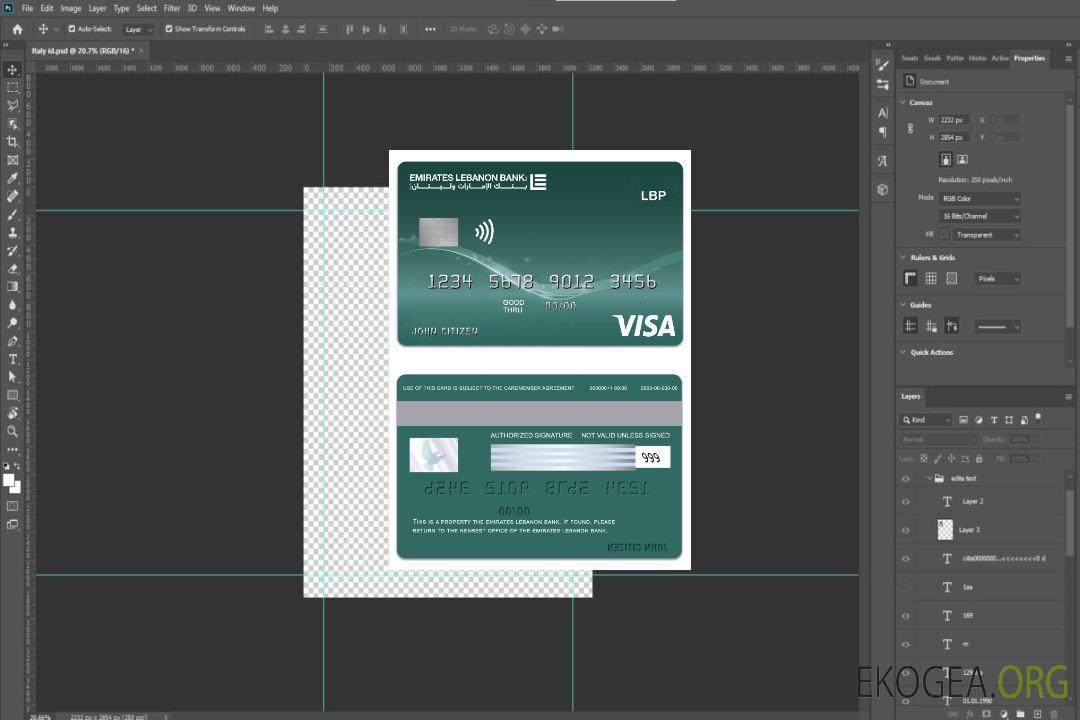Image resolution: width=1080 pixels, height=720 pixels.
Task: Select the Frame tool
Action: (12, 160)
